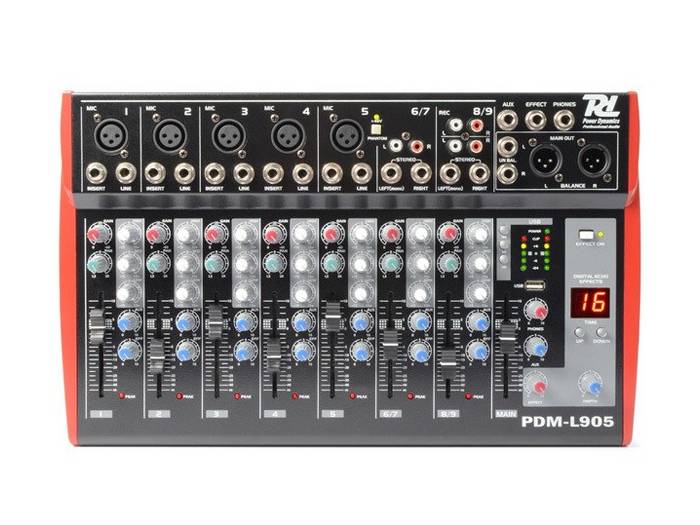Select the channel 5 LINE jack
The image size is (700, 525).
[362, 174]
